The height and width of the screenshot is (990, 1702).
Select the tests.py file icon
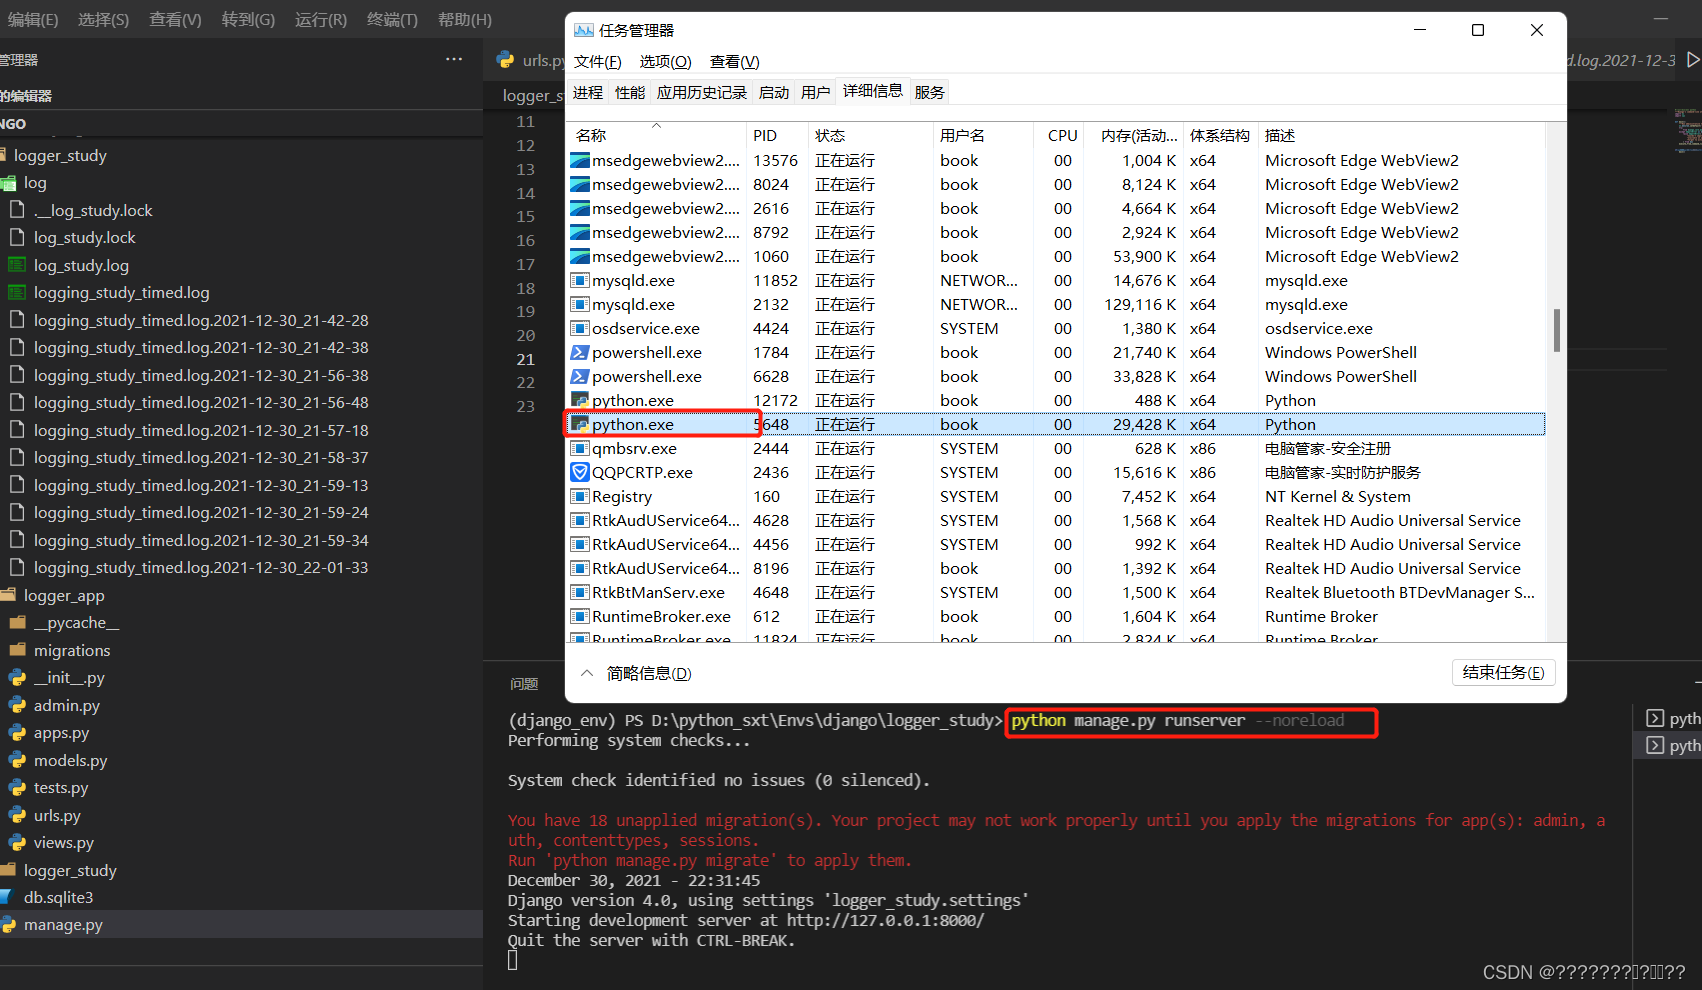(17, 787)
